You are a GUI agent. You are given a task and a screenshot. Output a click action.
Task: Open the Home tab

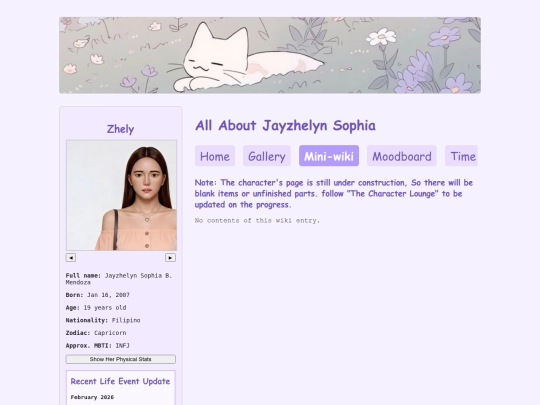(x=215, y=156)
